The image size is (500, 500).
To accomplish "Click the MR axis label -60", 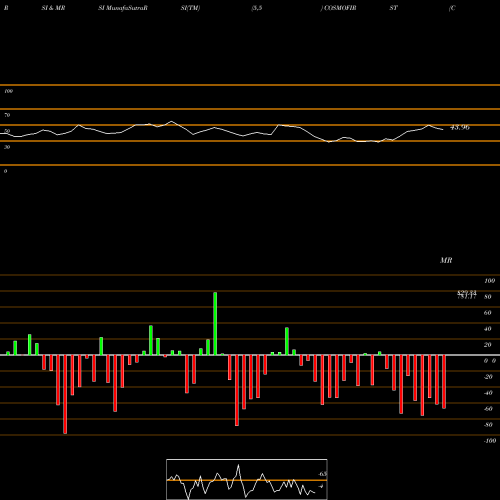I will [x=488, y=409].
